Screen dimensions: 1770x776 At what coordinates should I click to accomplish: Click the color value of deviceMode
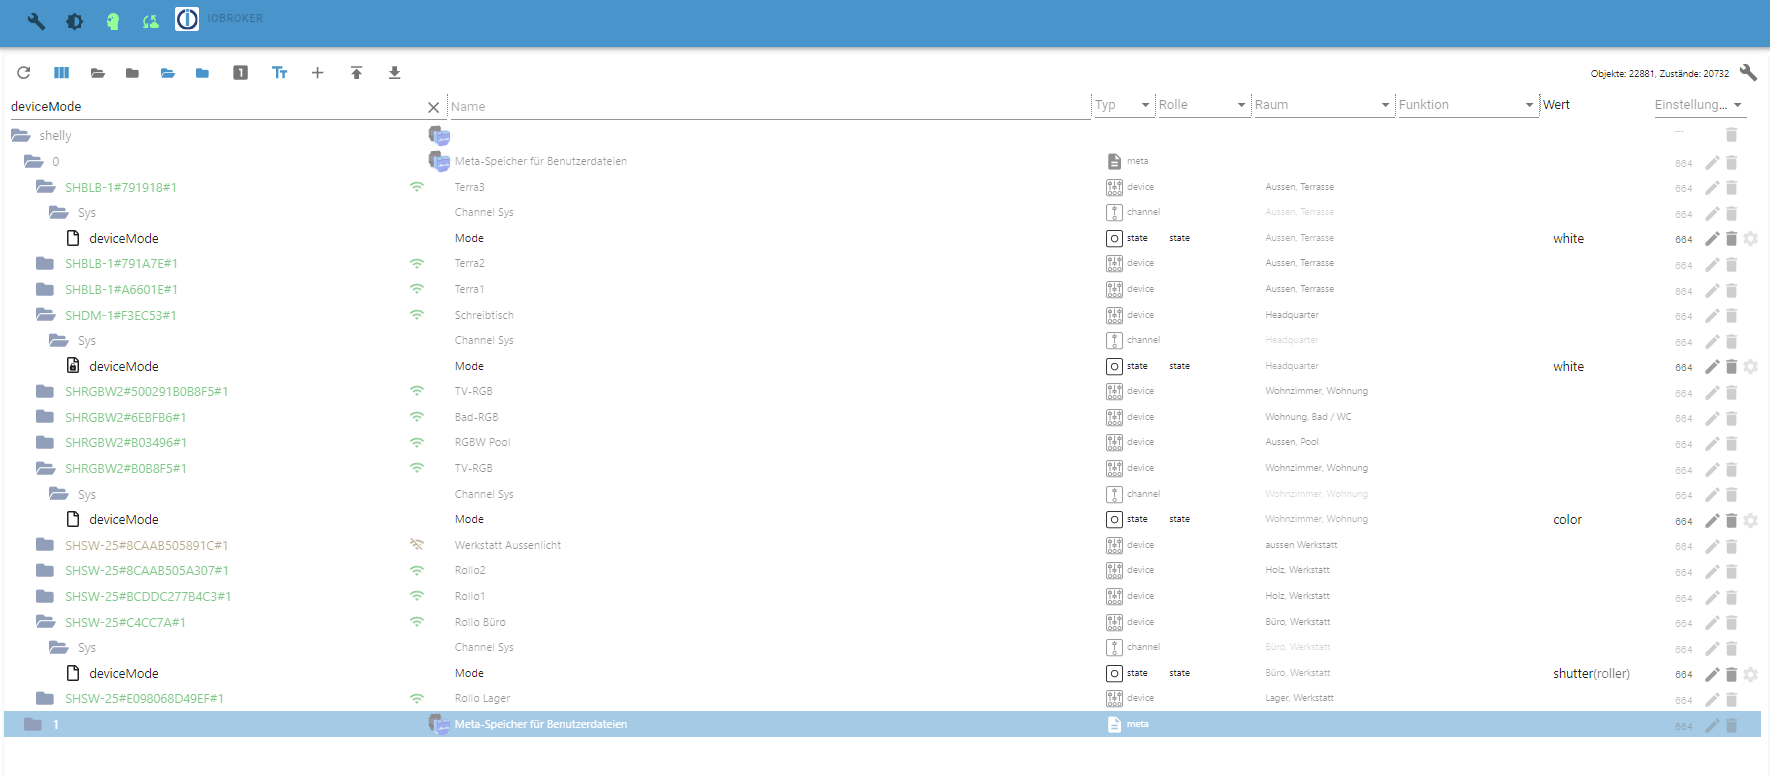(x=1567, y=520)
